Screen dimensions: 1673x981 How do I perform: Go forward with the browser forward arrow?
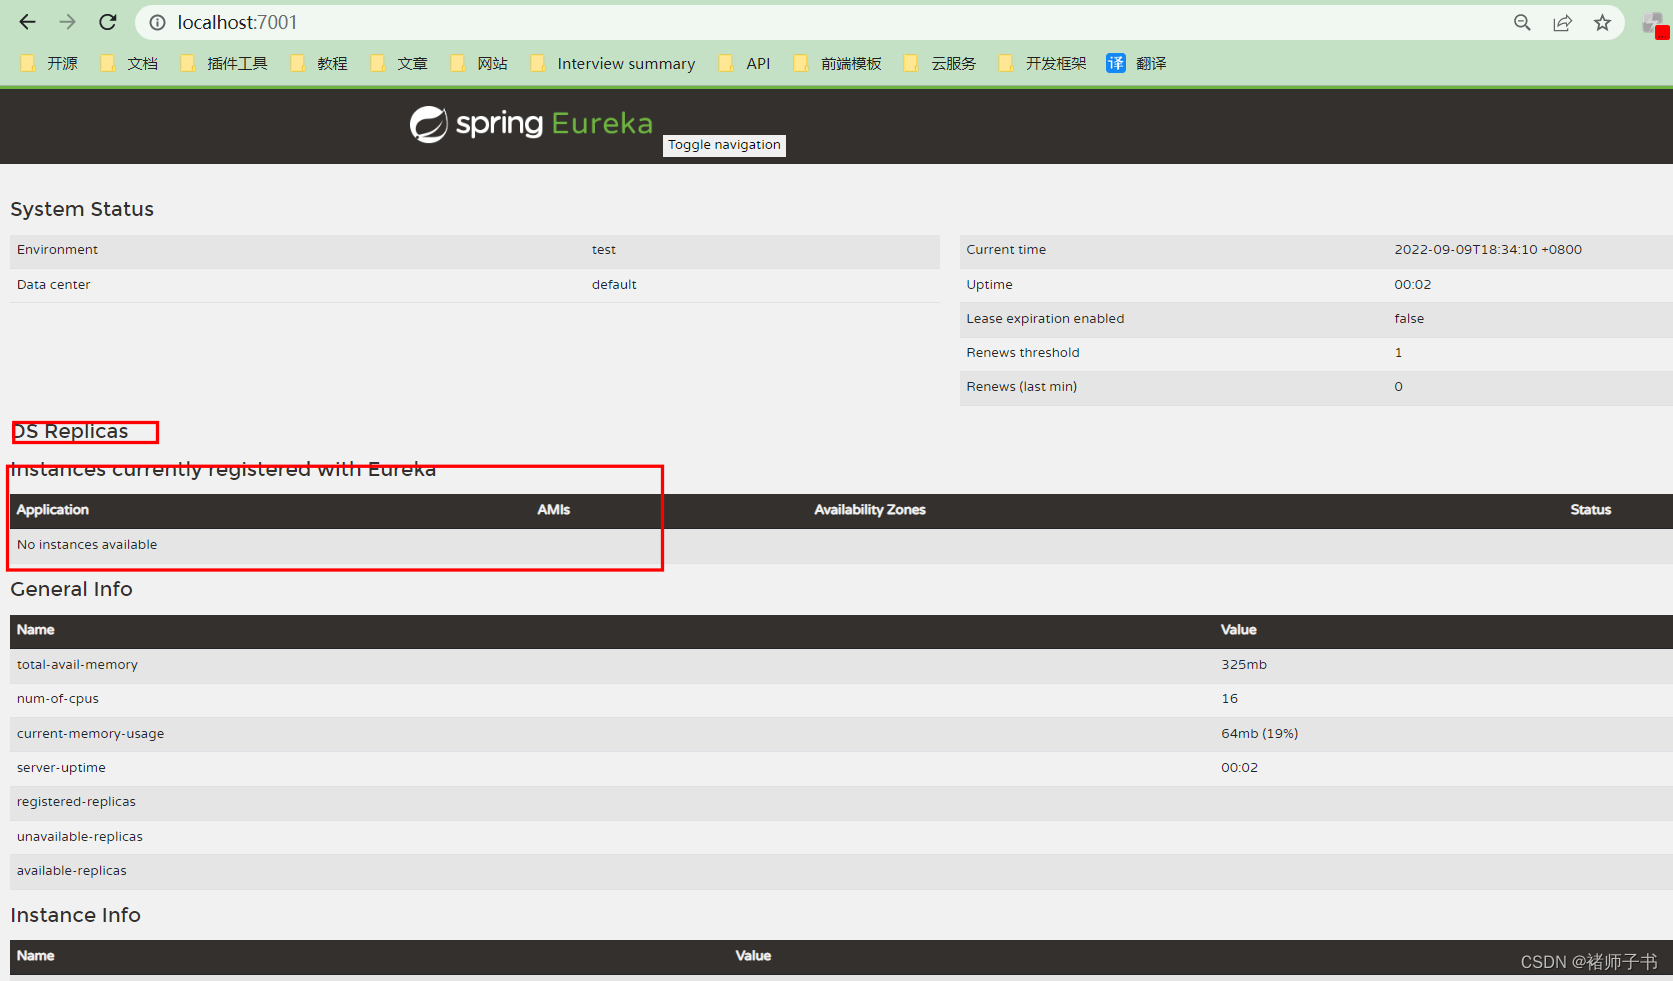tap(67, 22)
